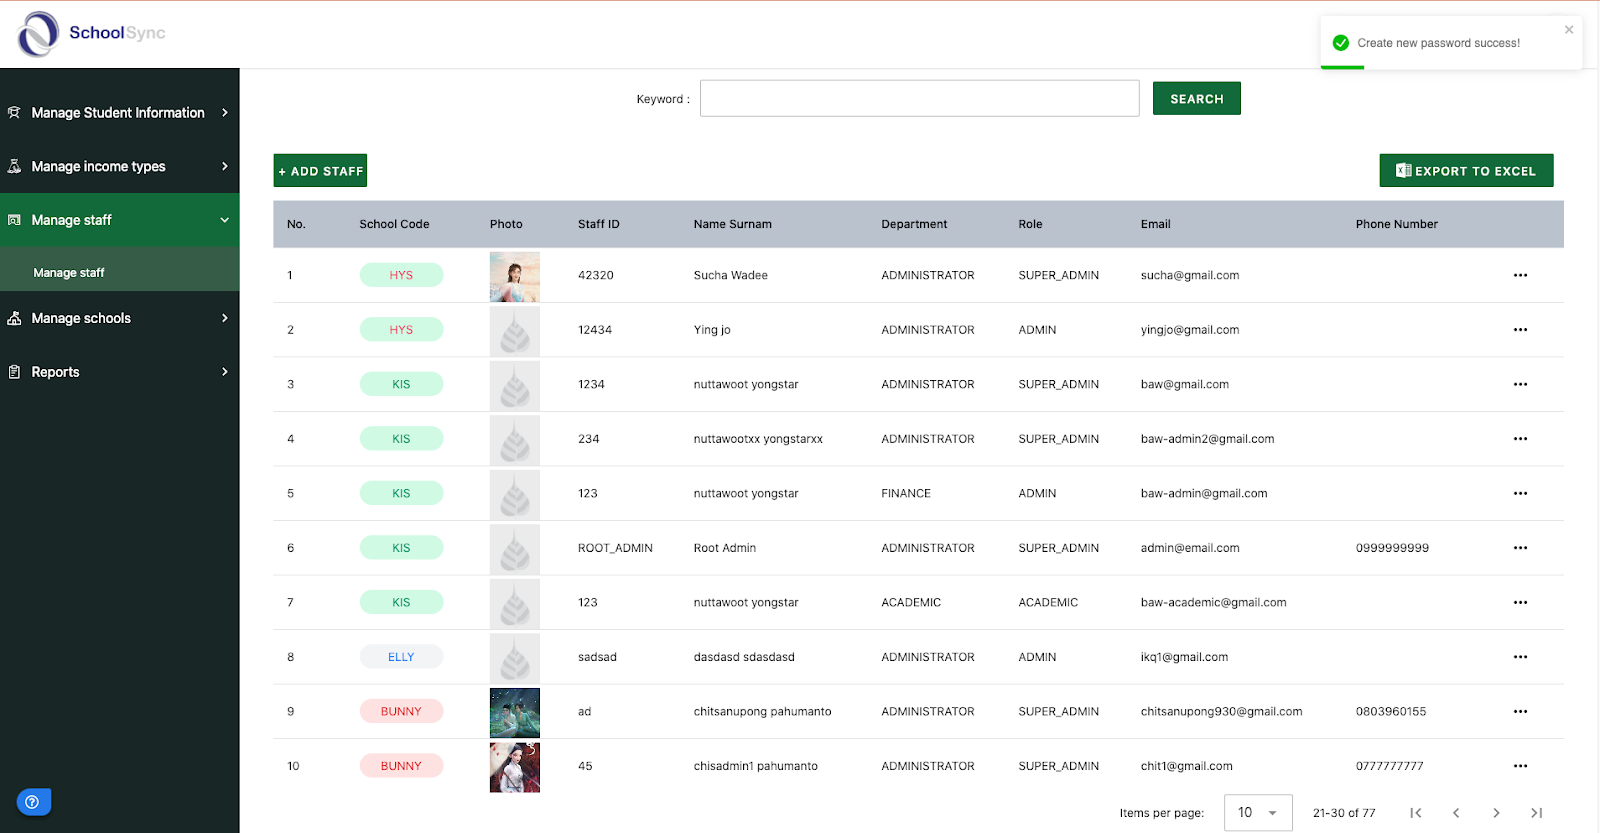The image size is (1600, 833).
Task: Open actions menu for baw@gmail.com row
Action: (x=1520, y=384)
